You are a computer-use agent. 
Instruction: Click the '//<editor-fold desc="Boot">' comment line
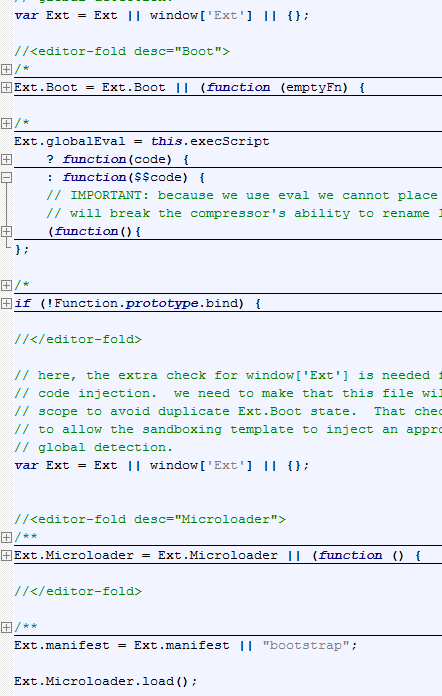(122, 51)
